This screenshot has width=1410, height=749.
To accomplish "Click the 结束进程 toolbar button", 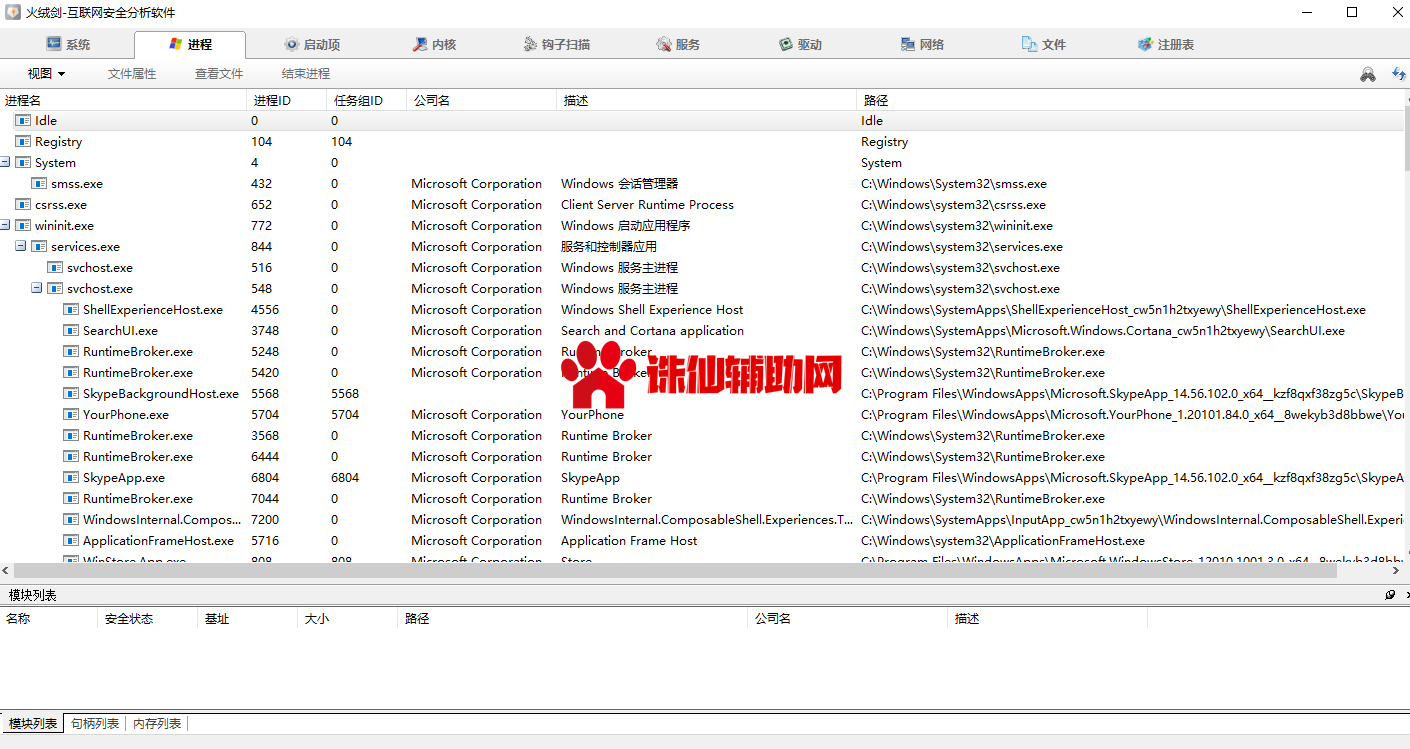I will pyautogui.click(x=306, y=74).
